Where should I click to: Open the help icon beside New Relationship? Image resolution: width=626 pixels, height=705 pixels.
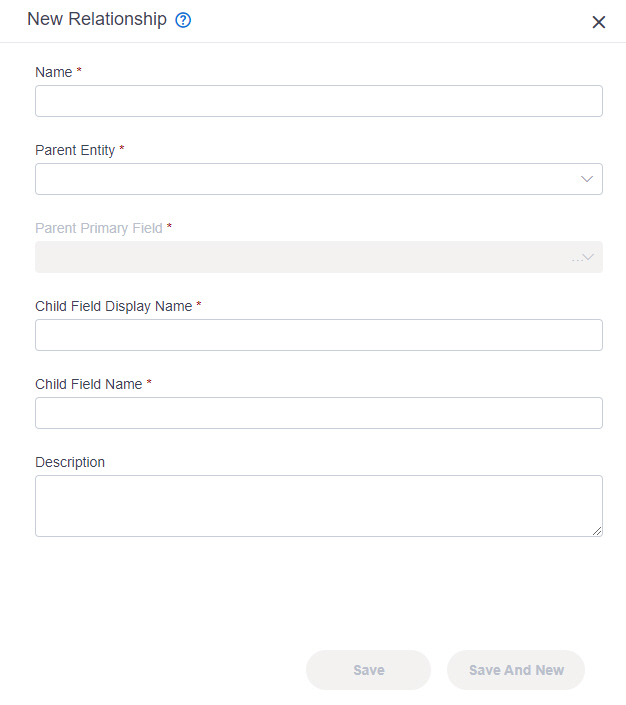click(183, 20)
